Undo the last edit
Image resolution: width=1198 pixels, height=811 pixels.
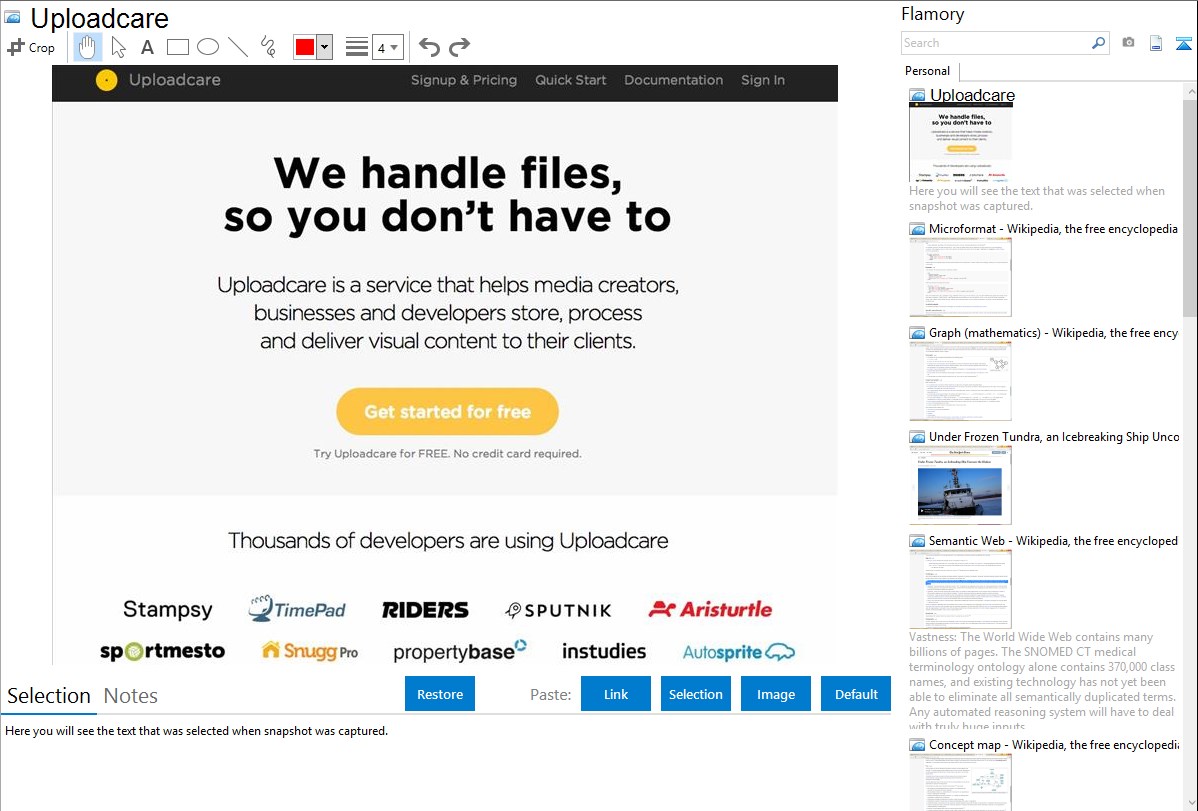pyautogui.click(x=429, y=47)
